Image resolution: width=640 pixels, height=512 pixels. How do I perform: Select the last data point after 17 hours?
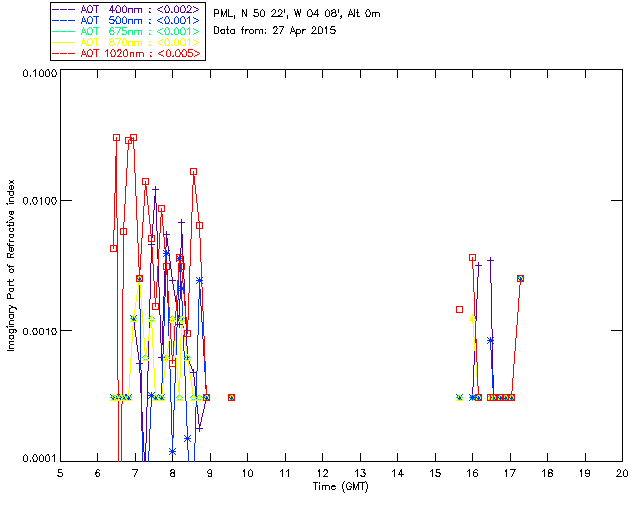coord(520,278)
